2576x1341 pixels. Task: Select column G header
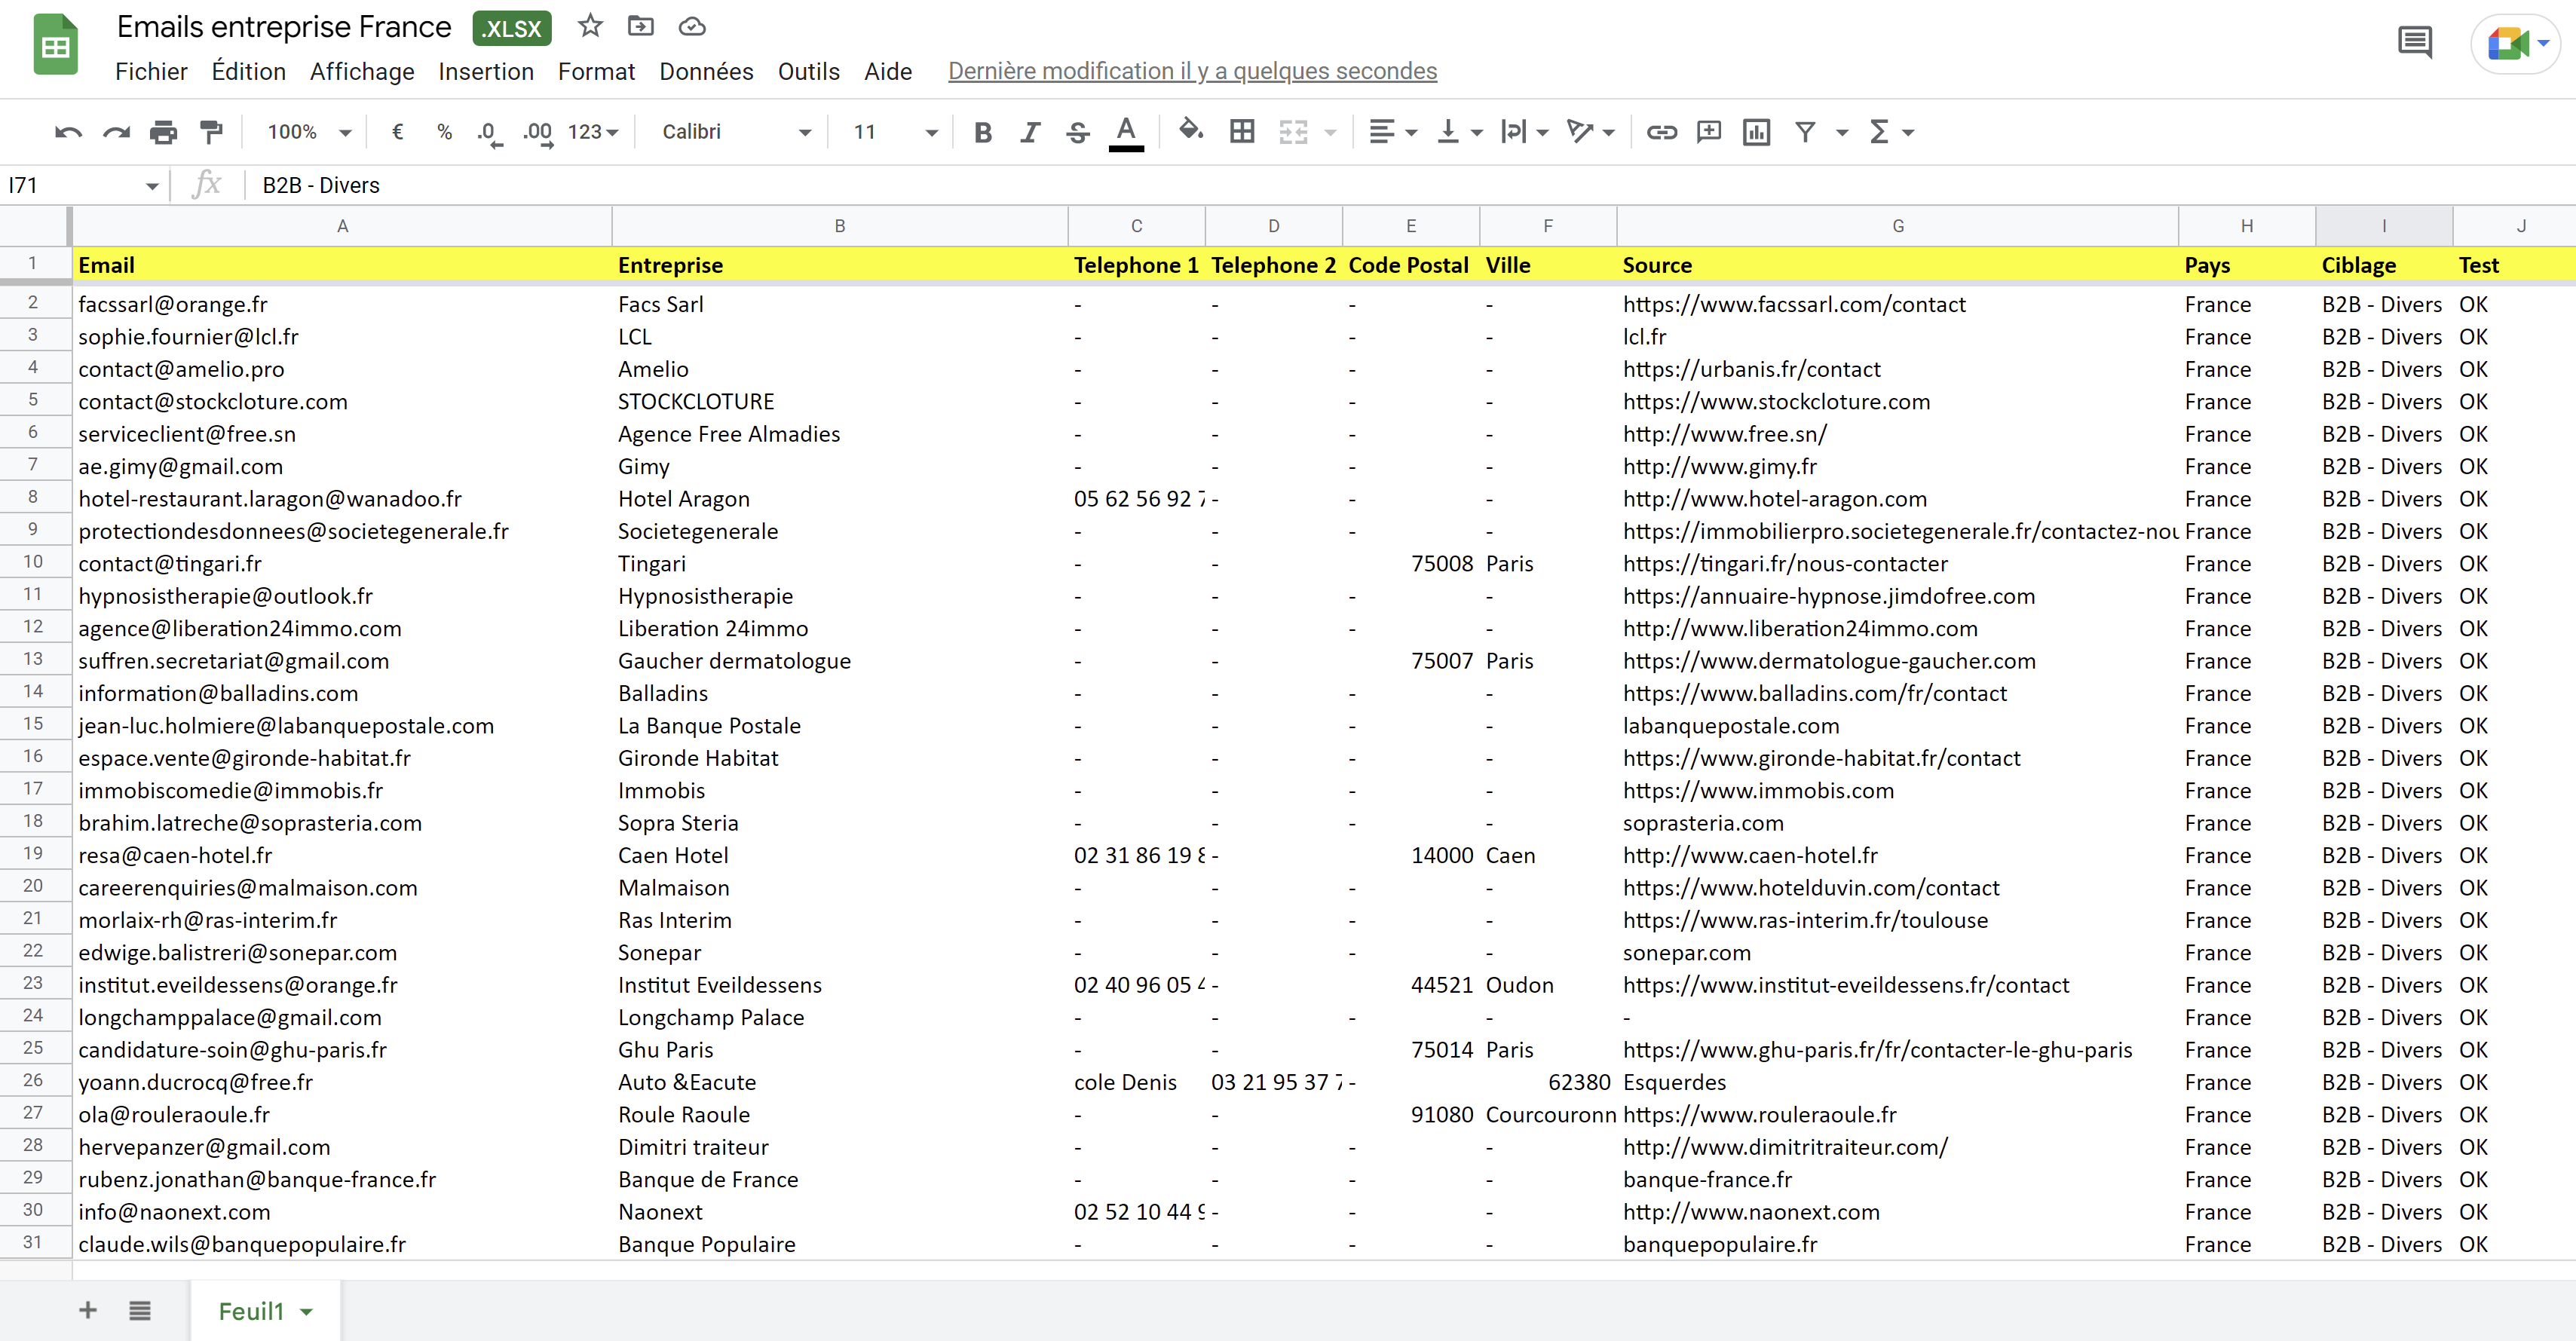tap(1897, 226)
